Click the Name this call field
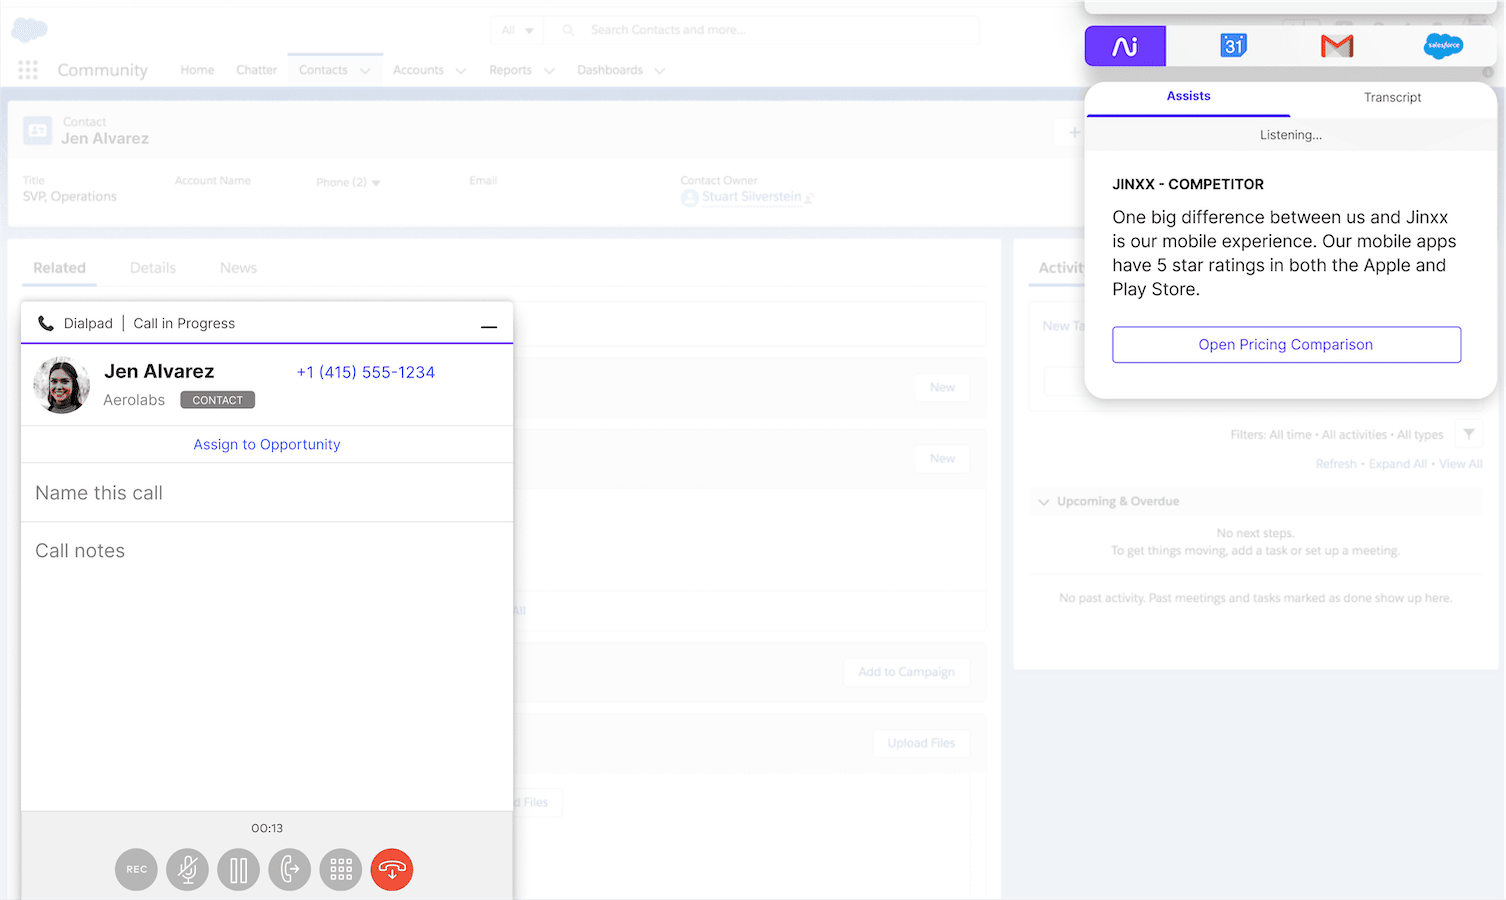 click(x=99, y=492)
